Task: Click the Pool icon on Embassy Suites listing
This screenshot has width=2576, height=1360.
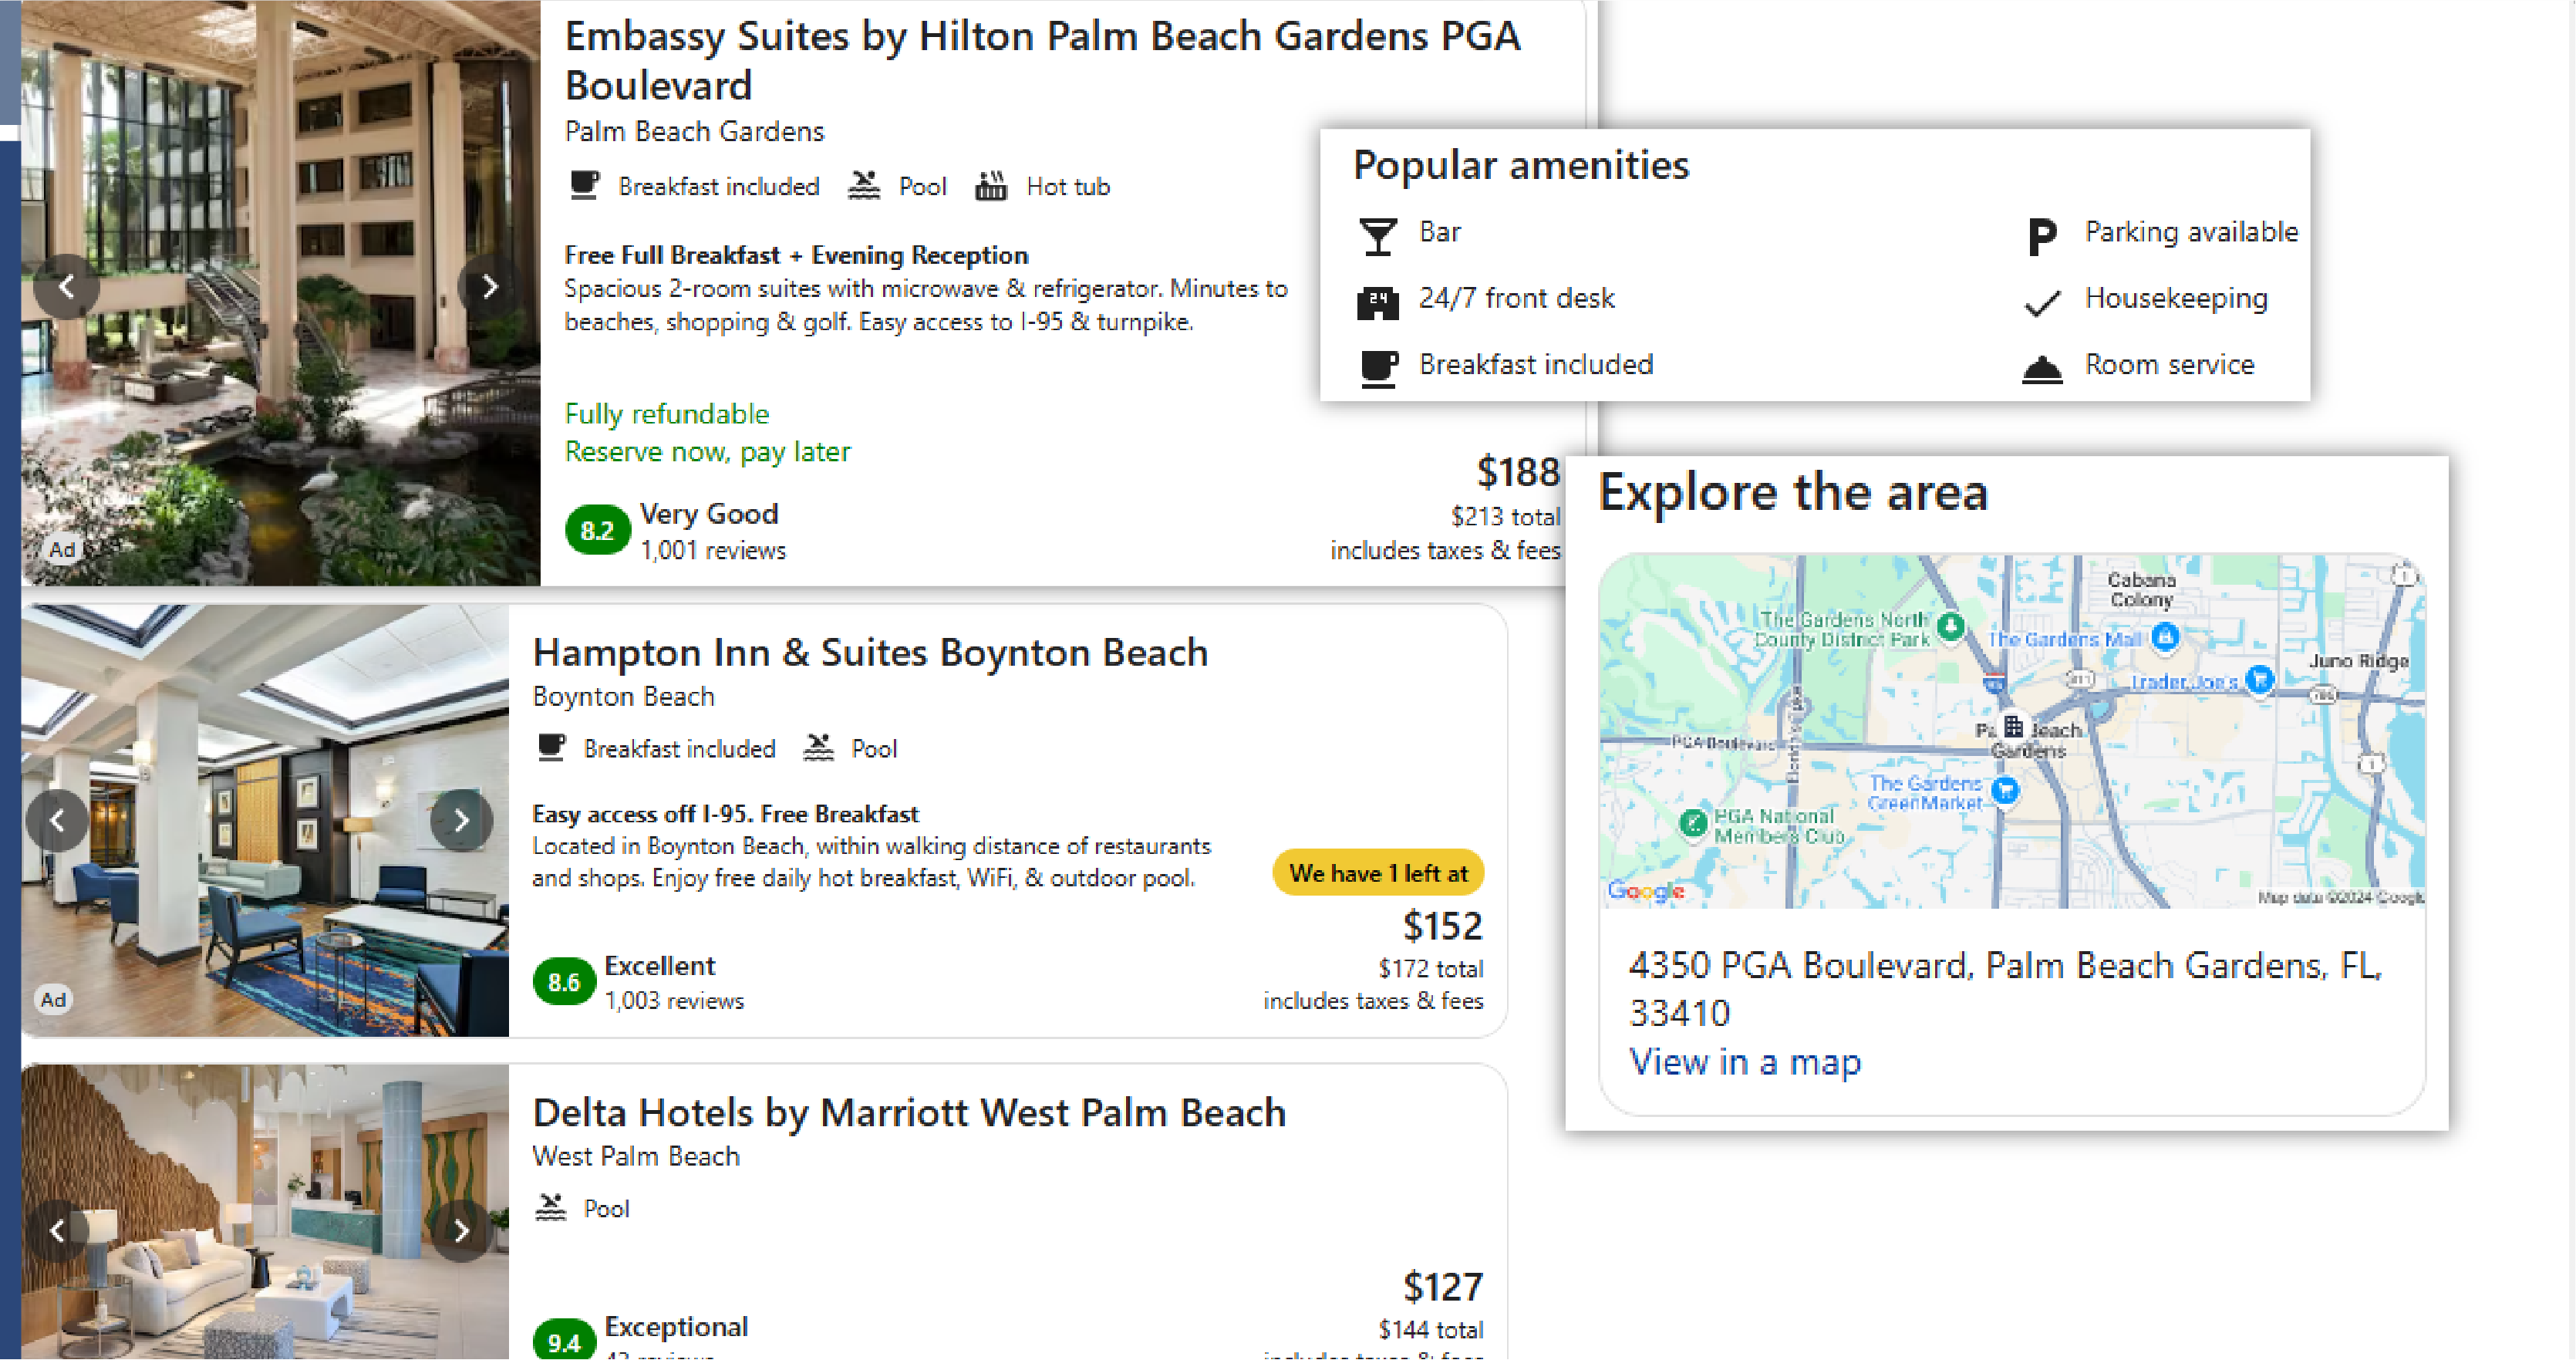Action: (x=863, y=185)
